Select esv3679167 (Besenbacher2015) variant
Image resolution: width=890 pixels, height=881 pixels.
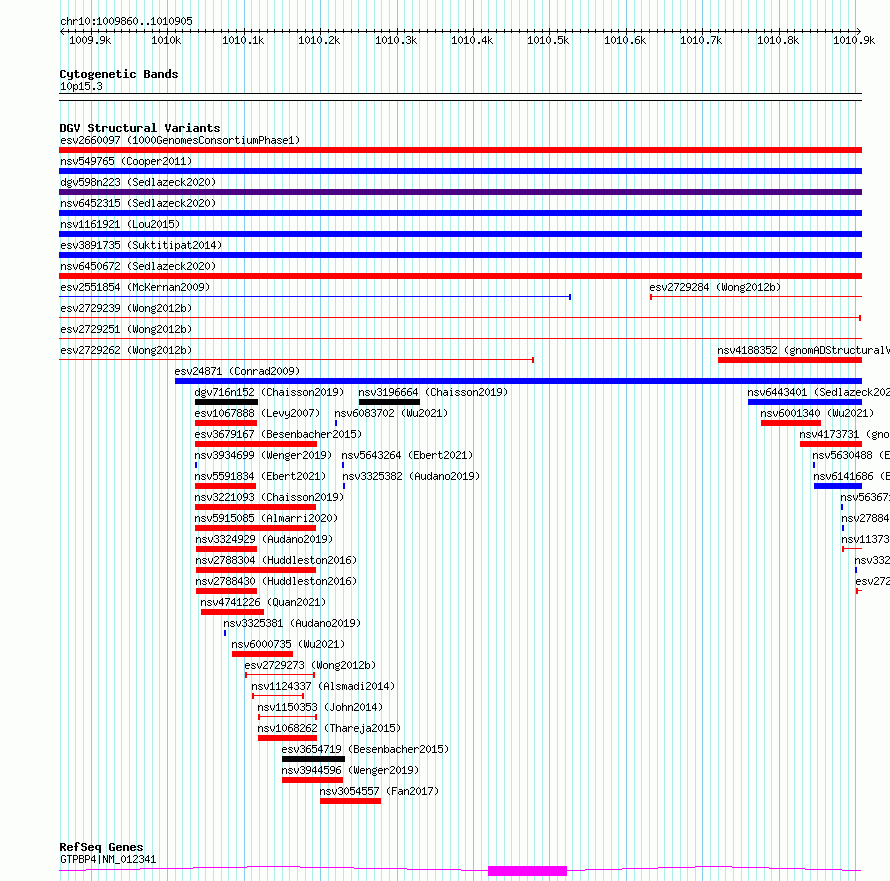[256, 444]
